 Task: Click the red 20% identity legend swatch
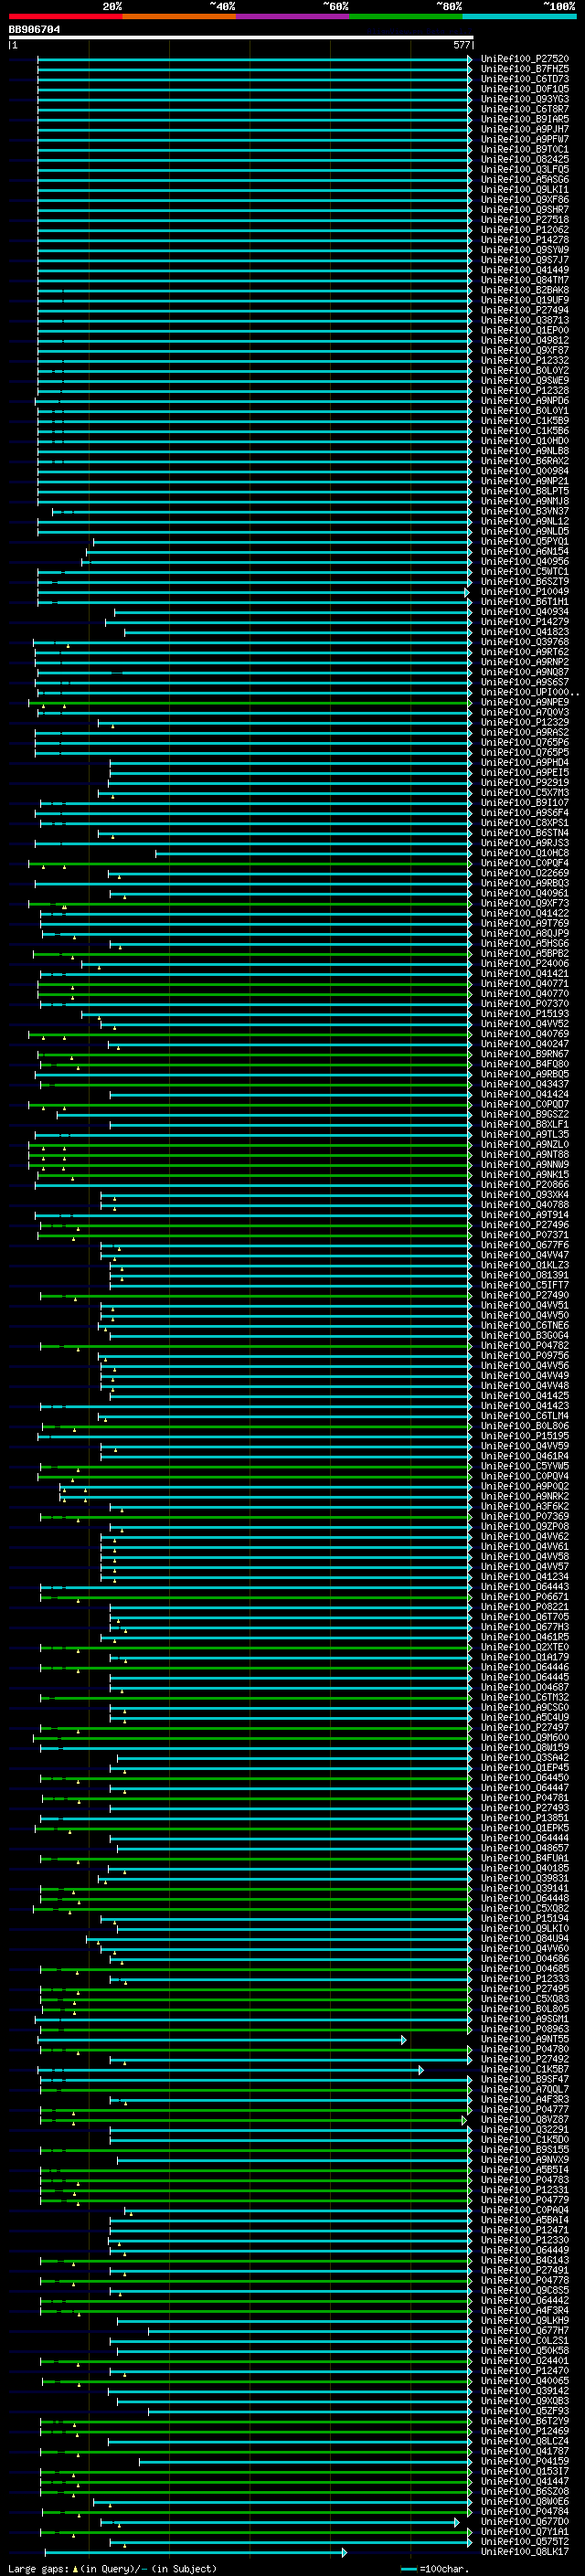pyautogui.click(x=65, y=16)
